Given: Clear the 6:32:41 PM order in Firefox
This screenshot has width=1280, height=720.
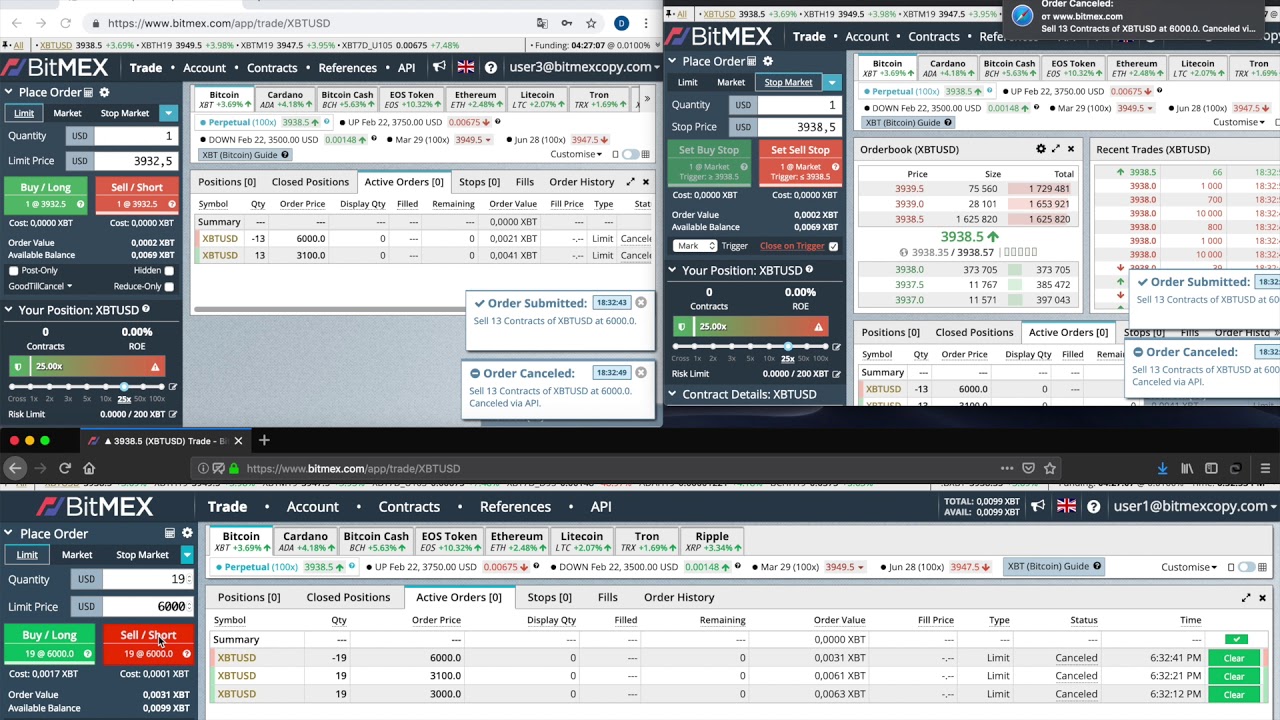Looking at the screenshot, I should point(1234,658).
